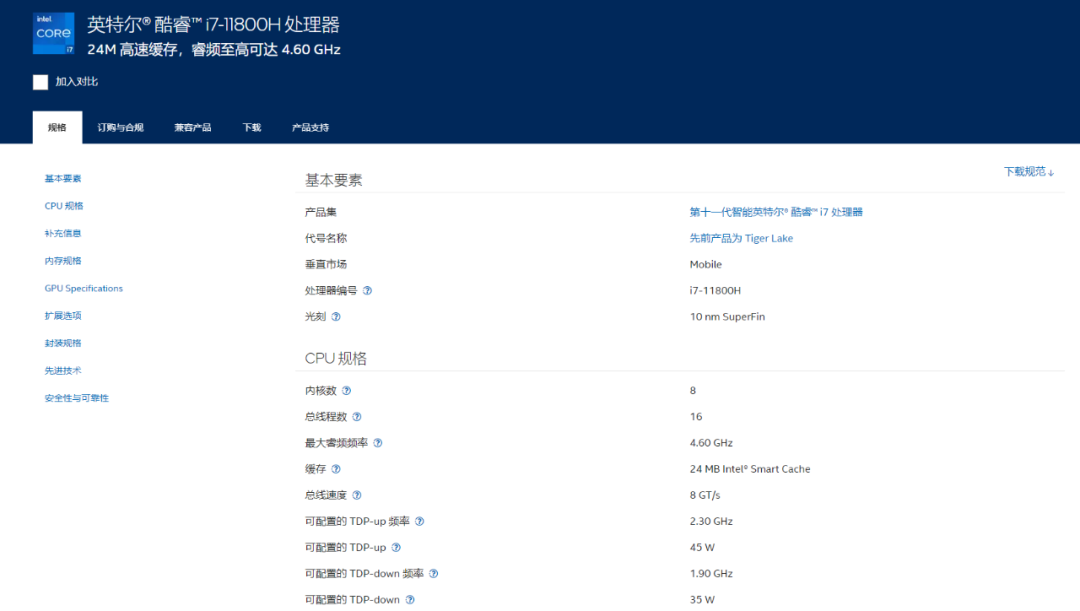Click help icon next to 光刻
Viewport: 1080px width, 611px height.
click(x=335, y=317)
